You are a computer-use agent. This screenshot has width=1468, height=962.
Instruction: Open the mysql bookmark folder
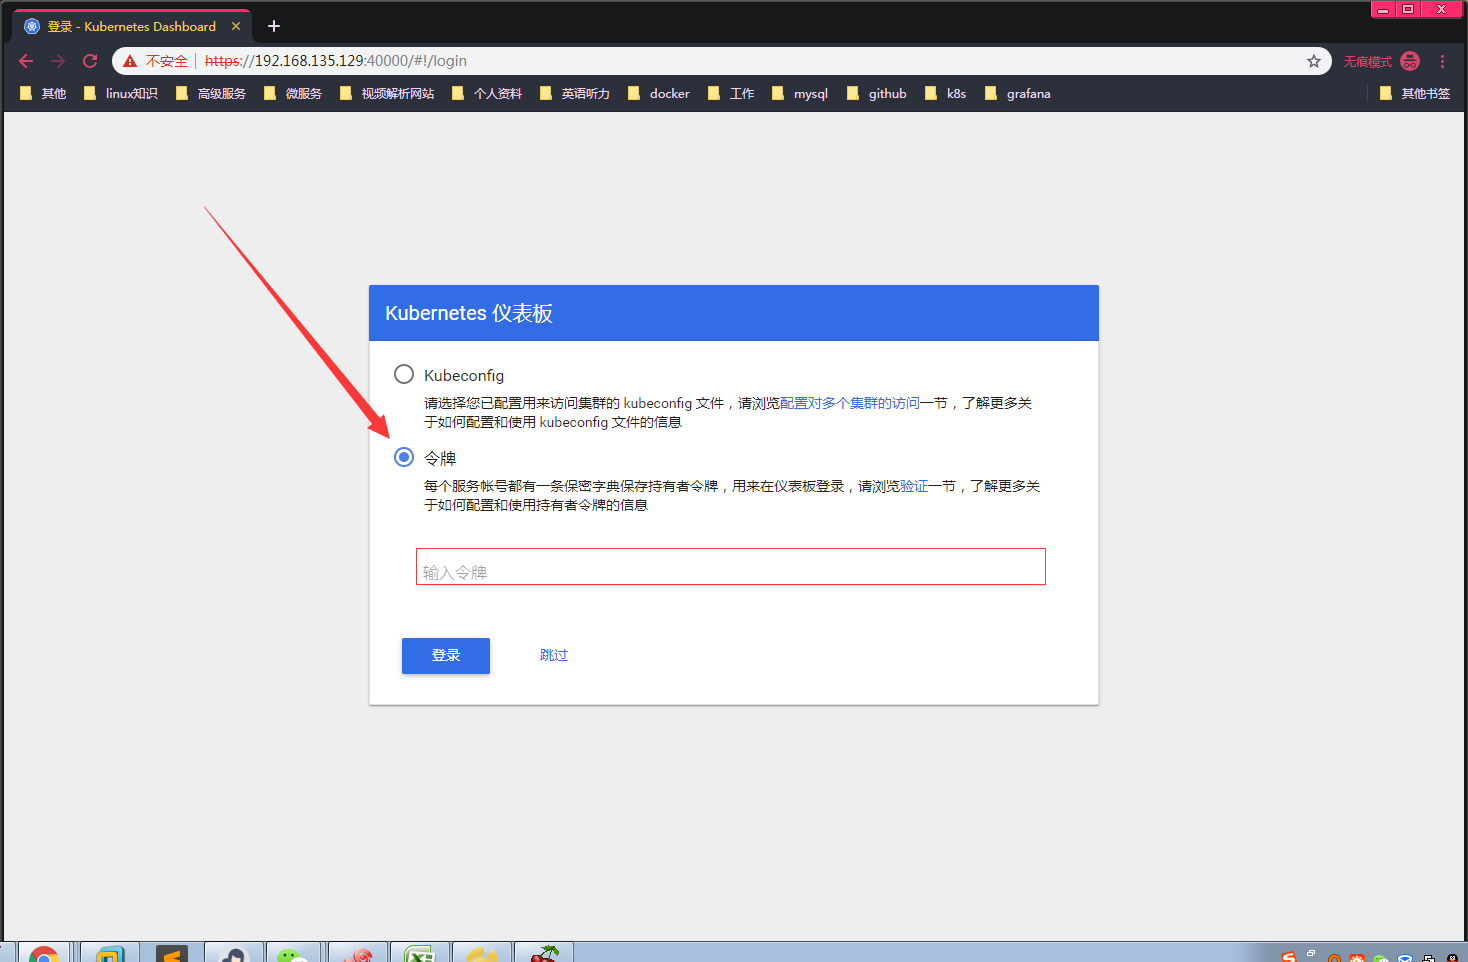[x=800, y=93]
